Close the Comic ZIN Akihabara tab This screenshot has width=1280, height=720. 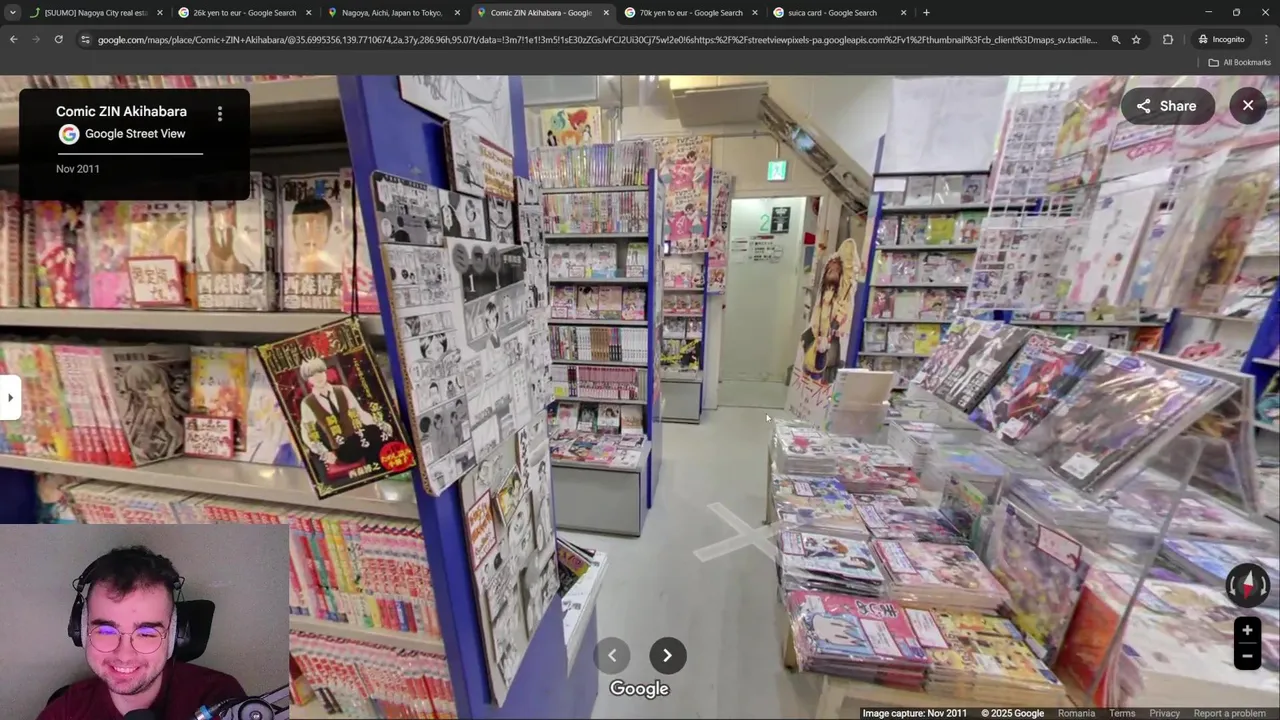606,13
